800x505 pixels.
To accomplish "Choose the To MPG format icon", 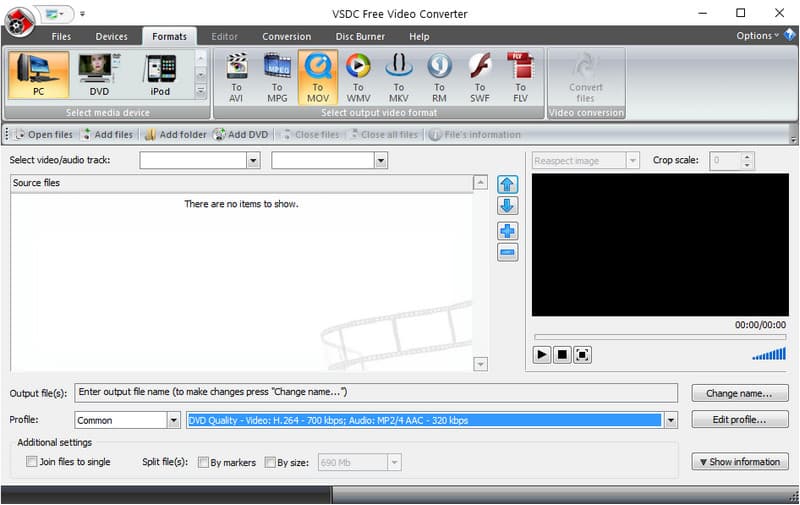I will [x=277, y=77].
